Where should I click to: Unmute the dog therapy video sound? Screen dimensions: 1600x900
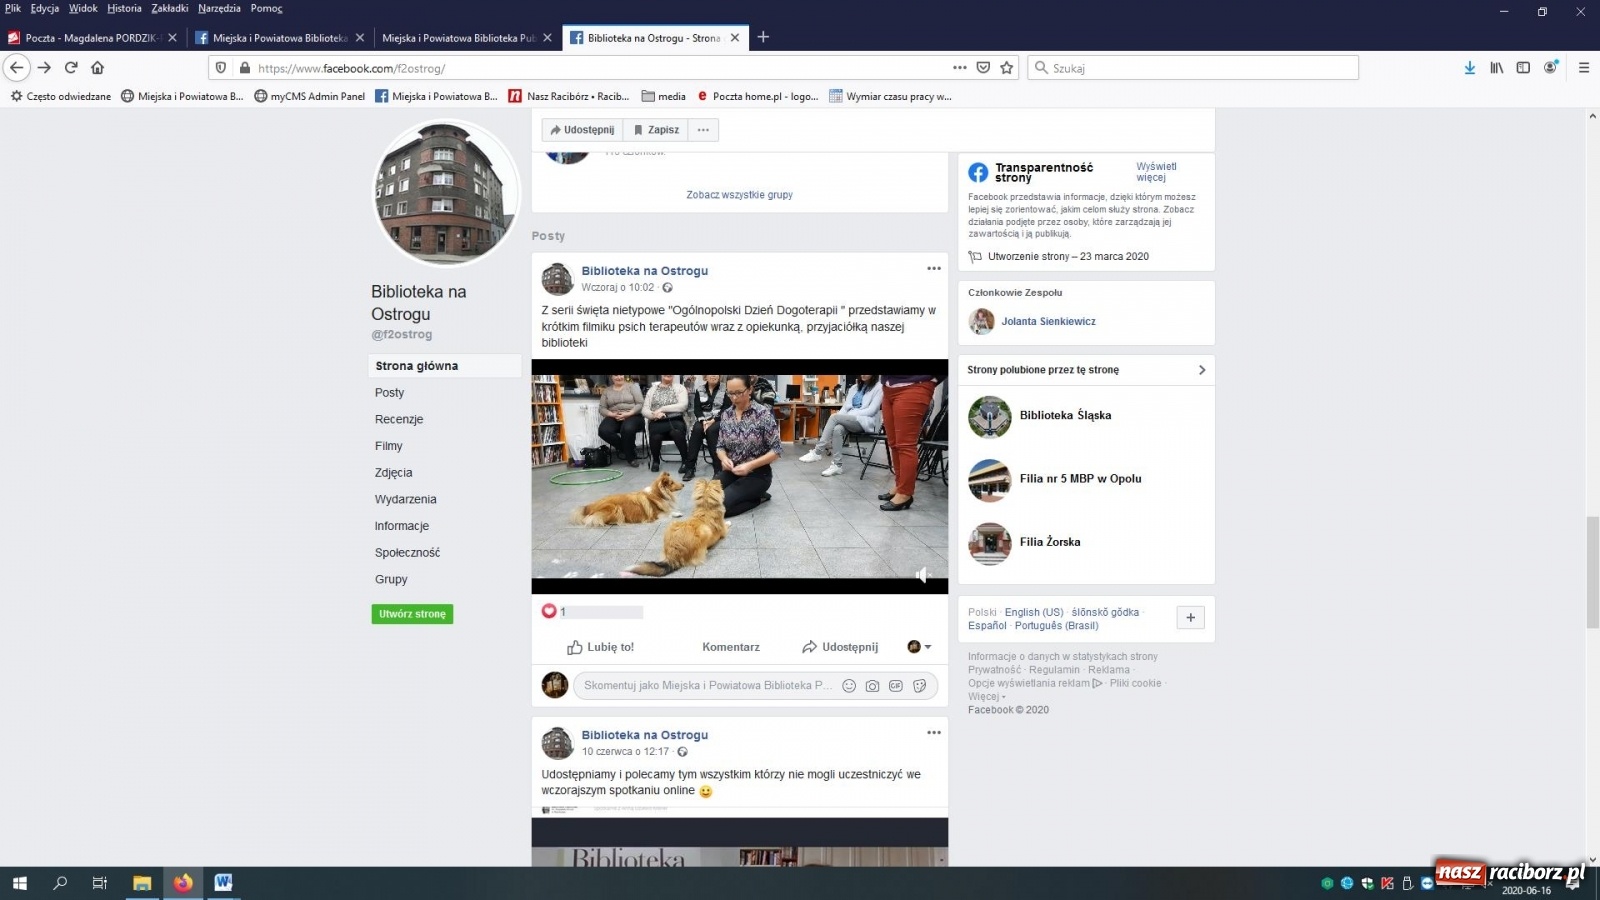[923, 575]
